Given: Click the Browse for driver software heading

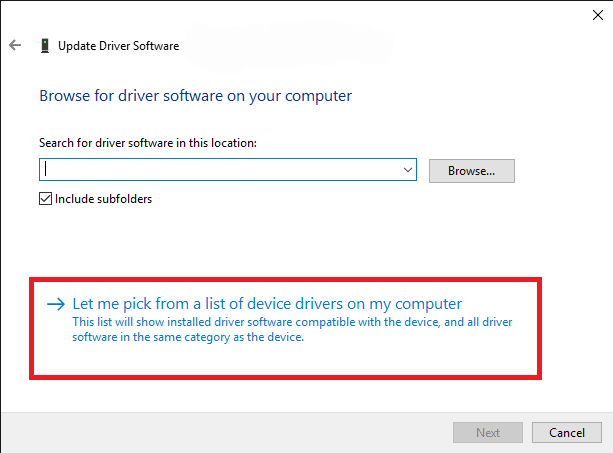Looking at the screenshot, I should (x=195, y=96).
